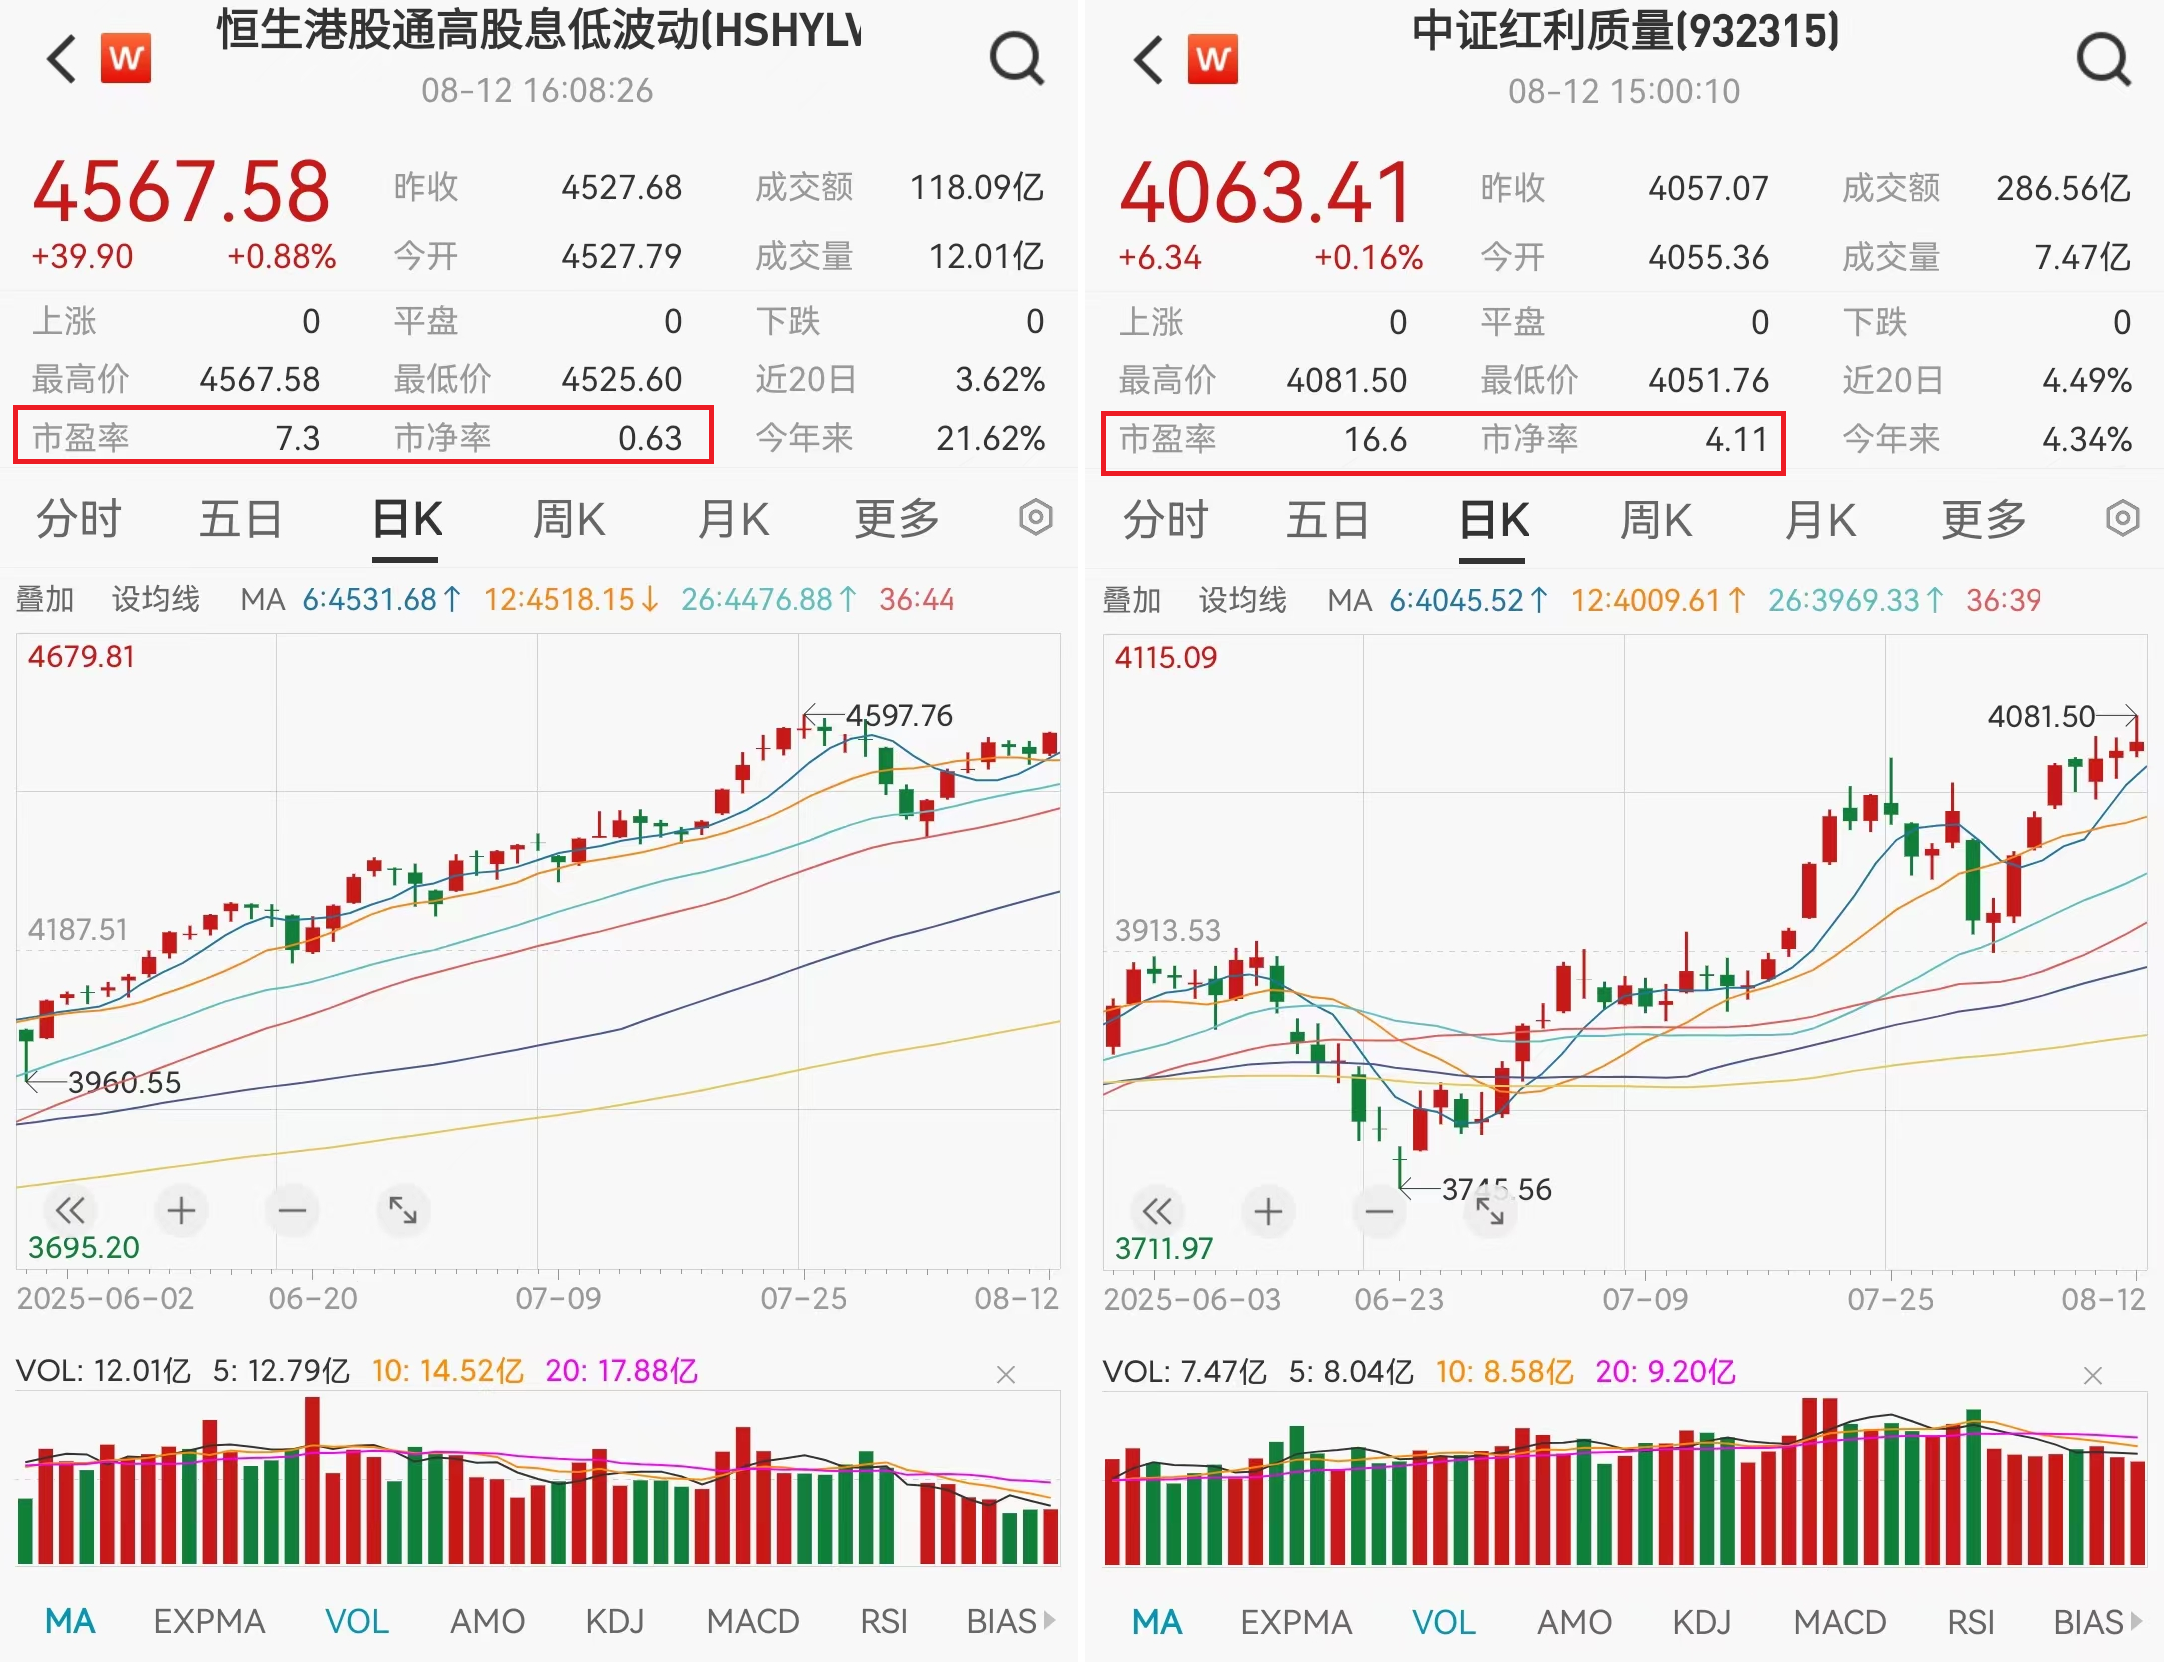Tap 叠加 overlay on 932315 chart
This screenshot has width=2164, height=1662.
tap(1132, 600)
